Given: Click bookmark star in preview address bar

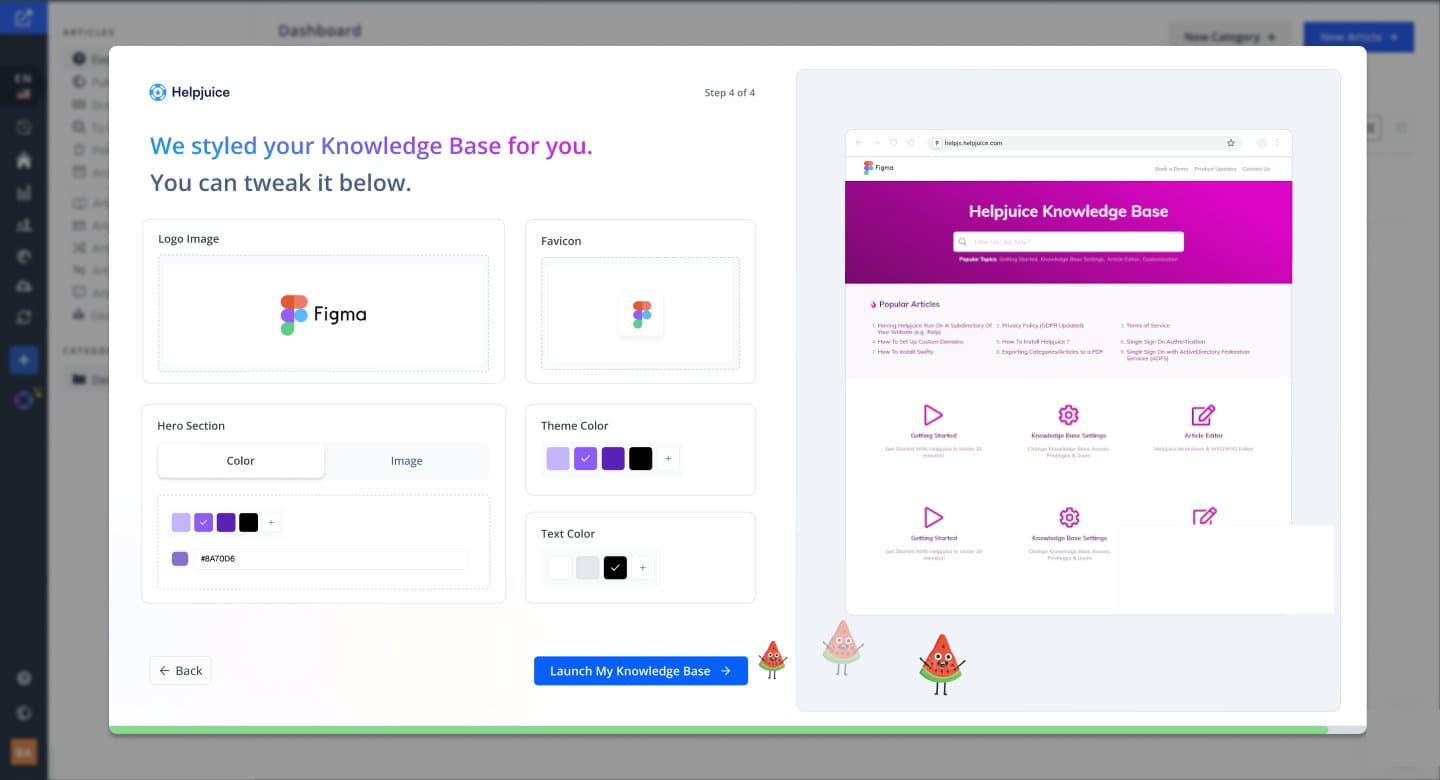Looking at the screenshot, I should (1229, 143).
